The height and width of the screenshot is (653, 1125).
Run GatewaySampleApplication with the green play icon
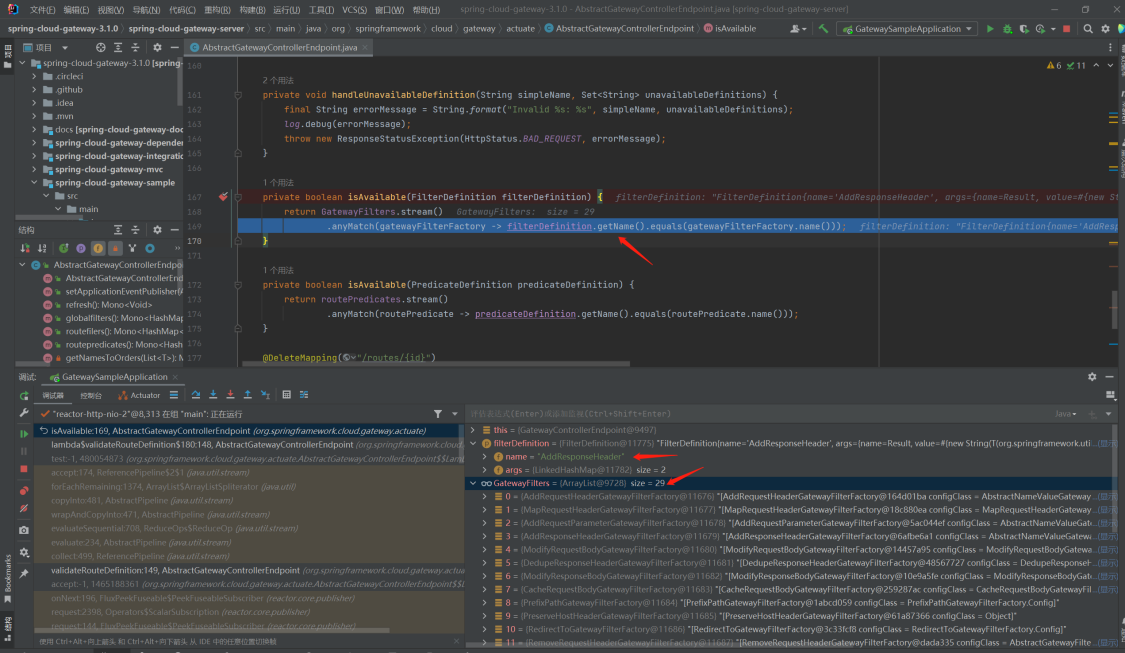point(990,29)
